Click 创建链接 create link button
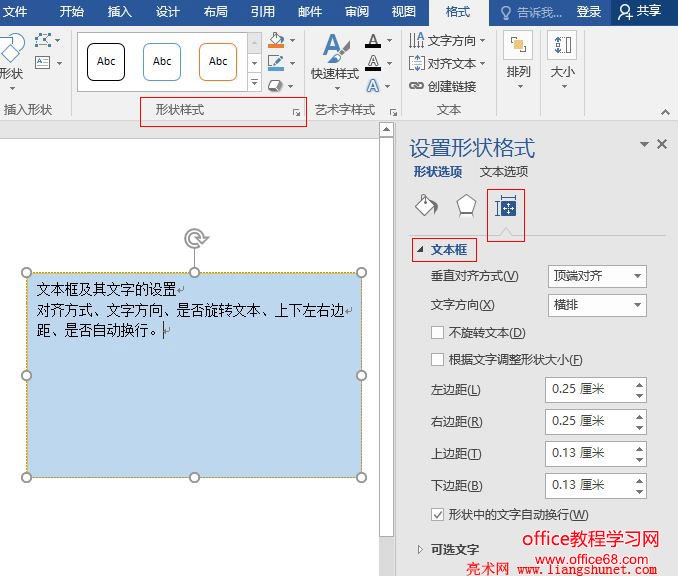The height and width of the screenshot is (576, 678). 443,86
